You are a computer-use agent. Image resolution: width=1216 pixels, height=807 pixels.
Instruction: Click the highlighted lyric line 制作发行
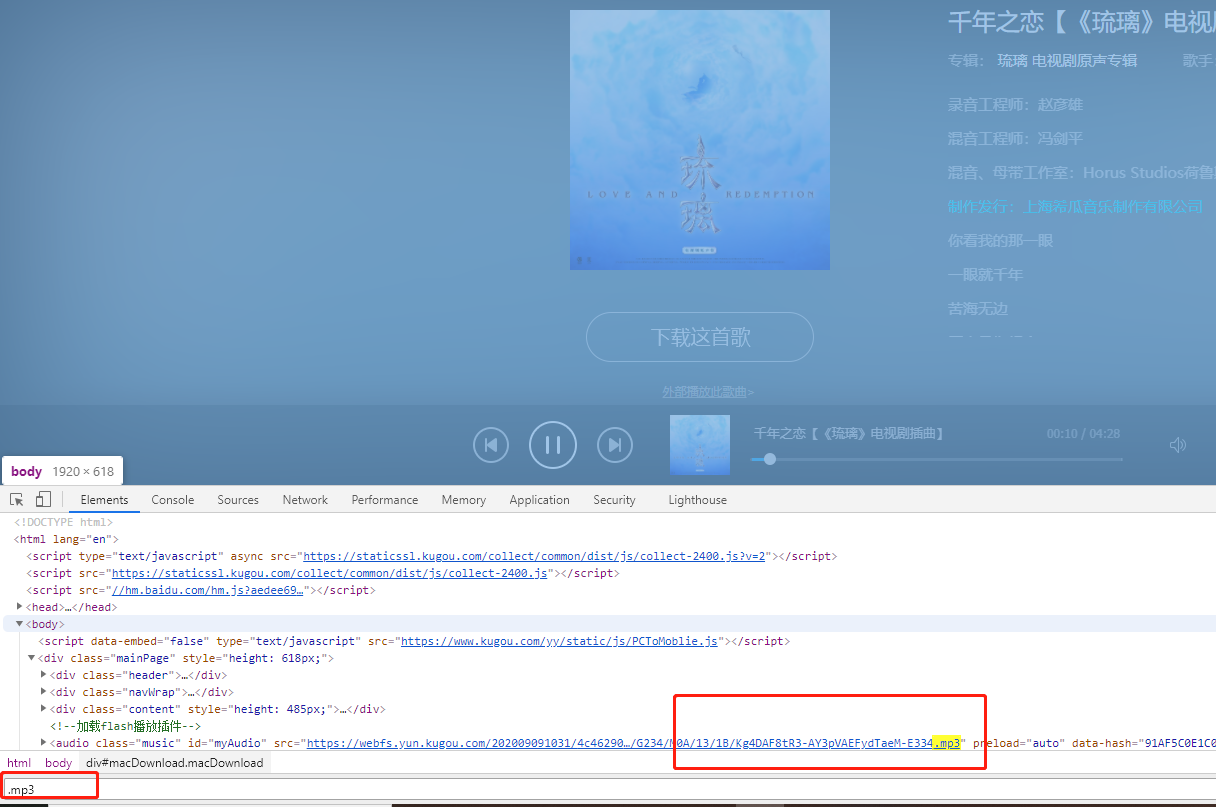(1075, 206)
